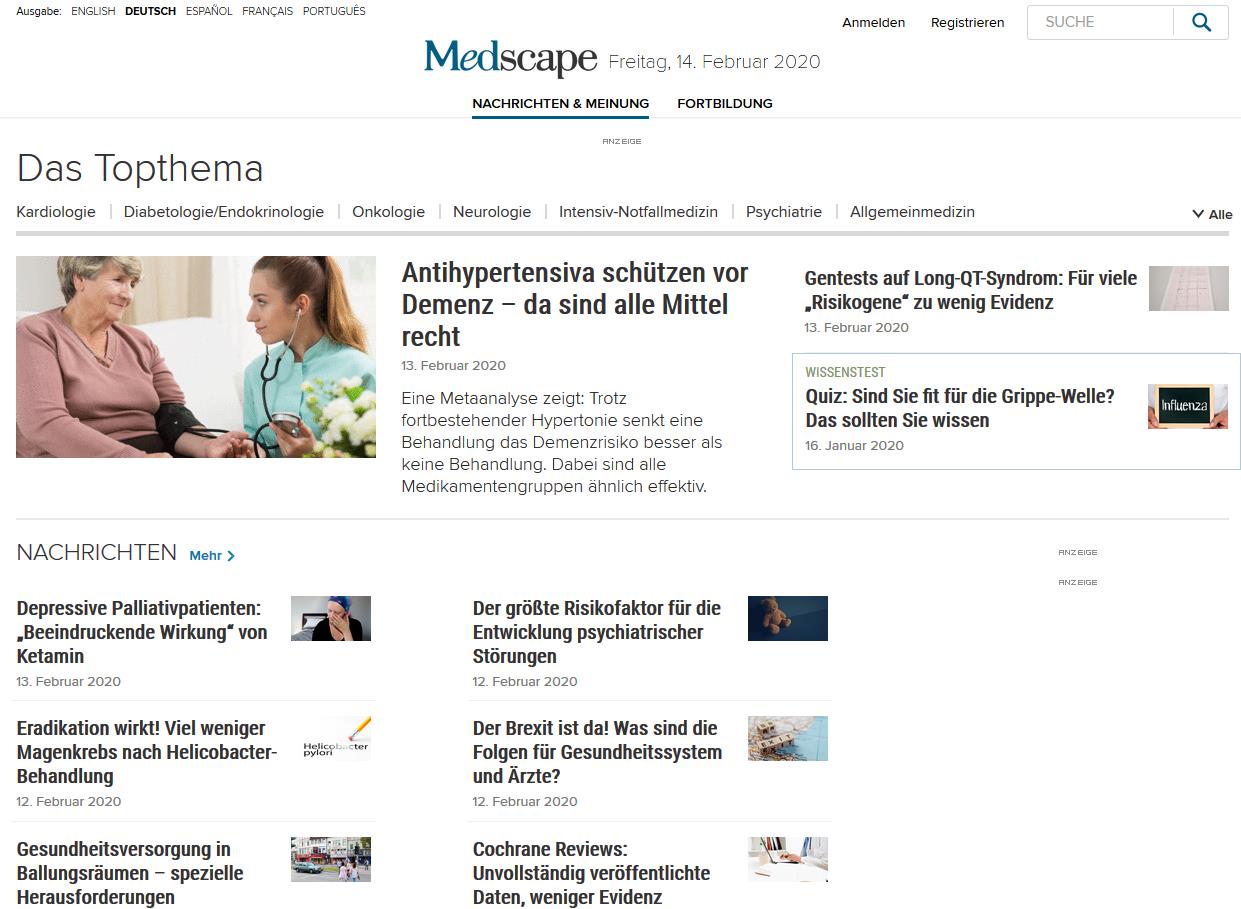This screenshot has width=1241, height=909.
Task: Open Mehr arrow next to Nachrichten
Action: coord(212,556)
